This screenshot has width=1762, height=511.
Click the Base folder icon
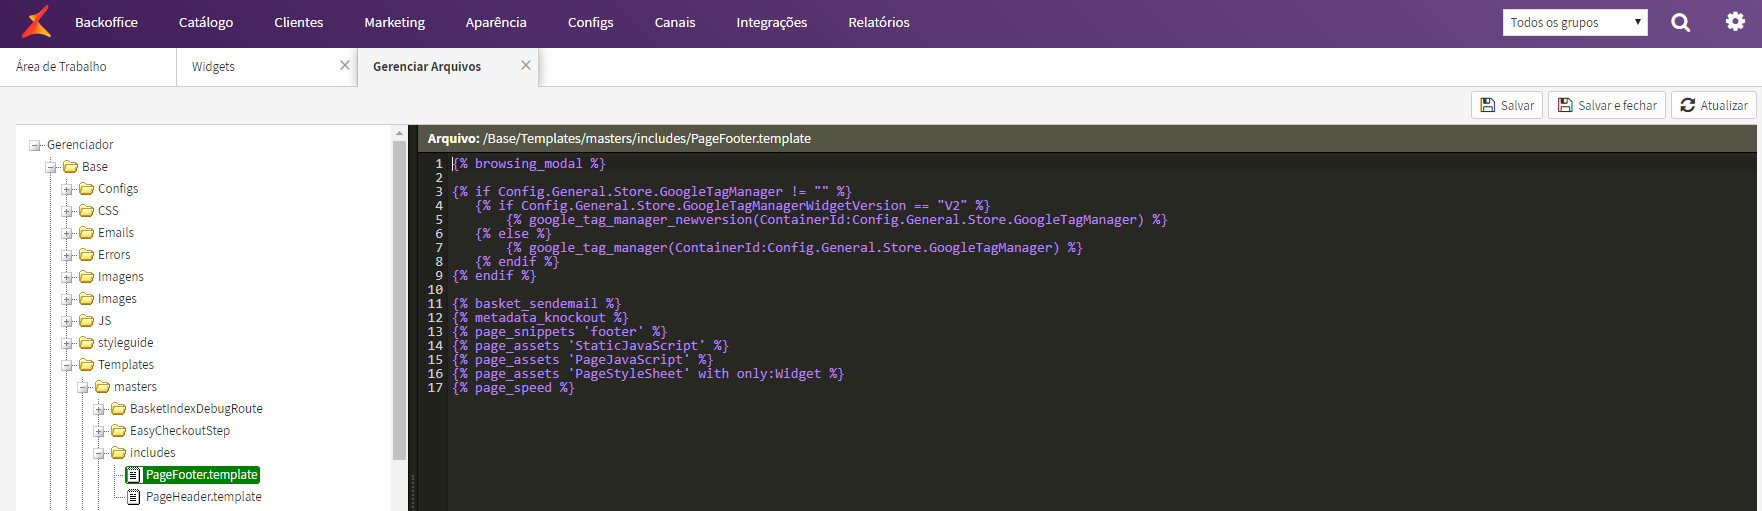[71, 167]
